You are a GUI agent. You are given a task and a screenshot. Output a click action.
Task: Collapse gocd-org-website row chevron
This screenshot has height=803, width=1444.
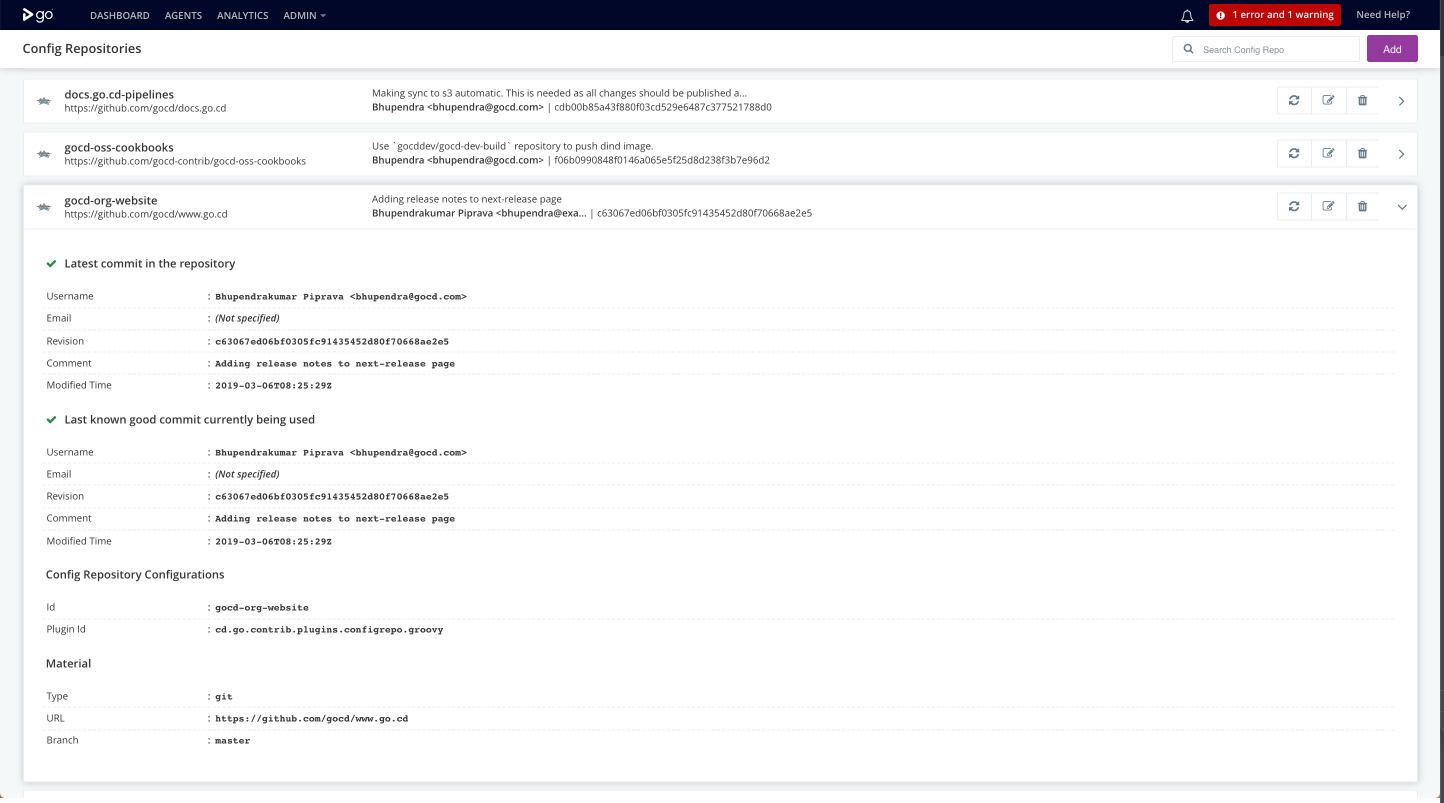(1401, 207)
